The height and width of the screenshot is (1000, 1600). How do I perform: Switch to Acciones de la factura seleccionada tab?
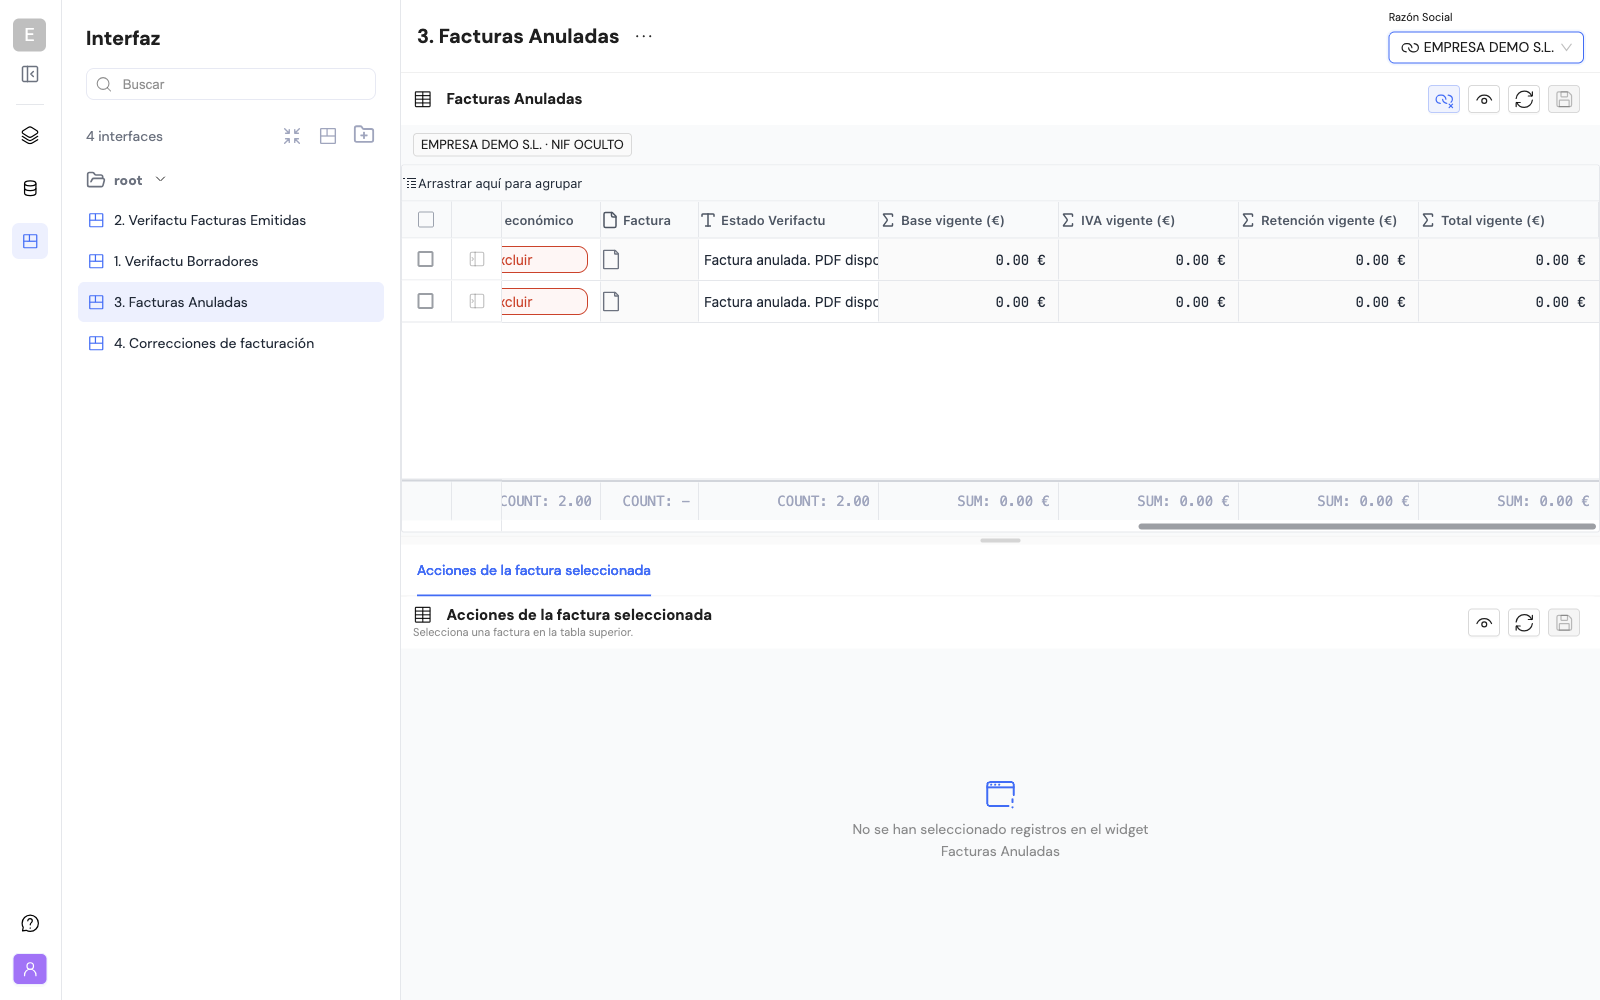(x=534, y=571)
